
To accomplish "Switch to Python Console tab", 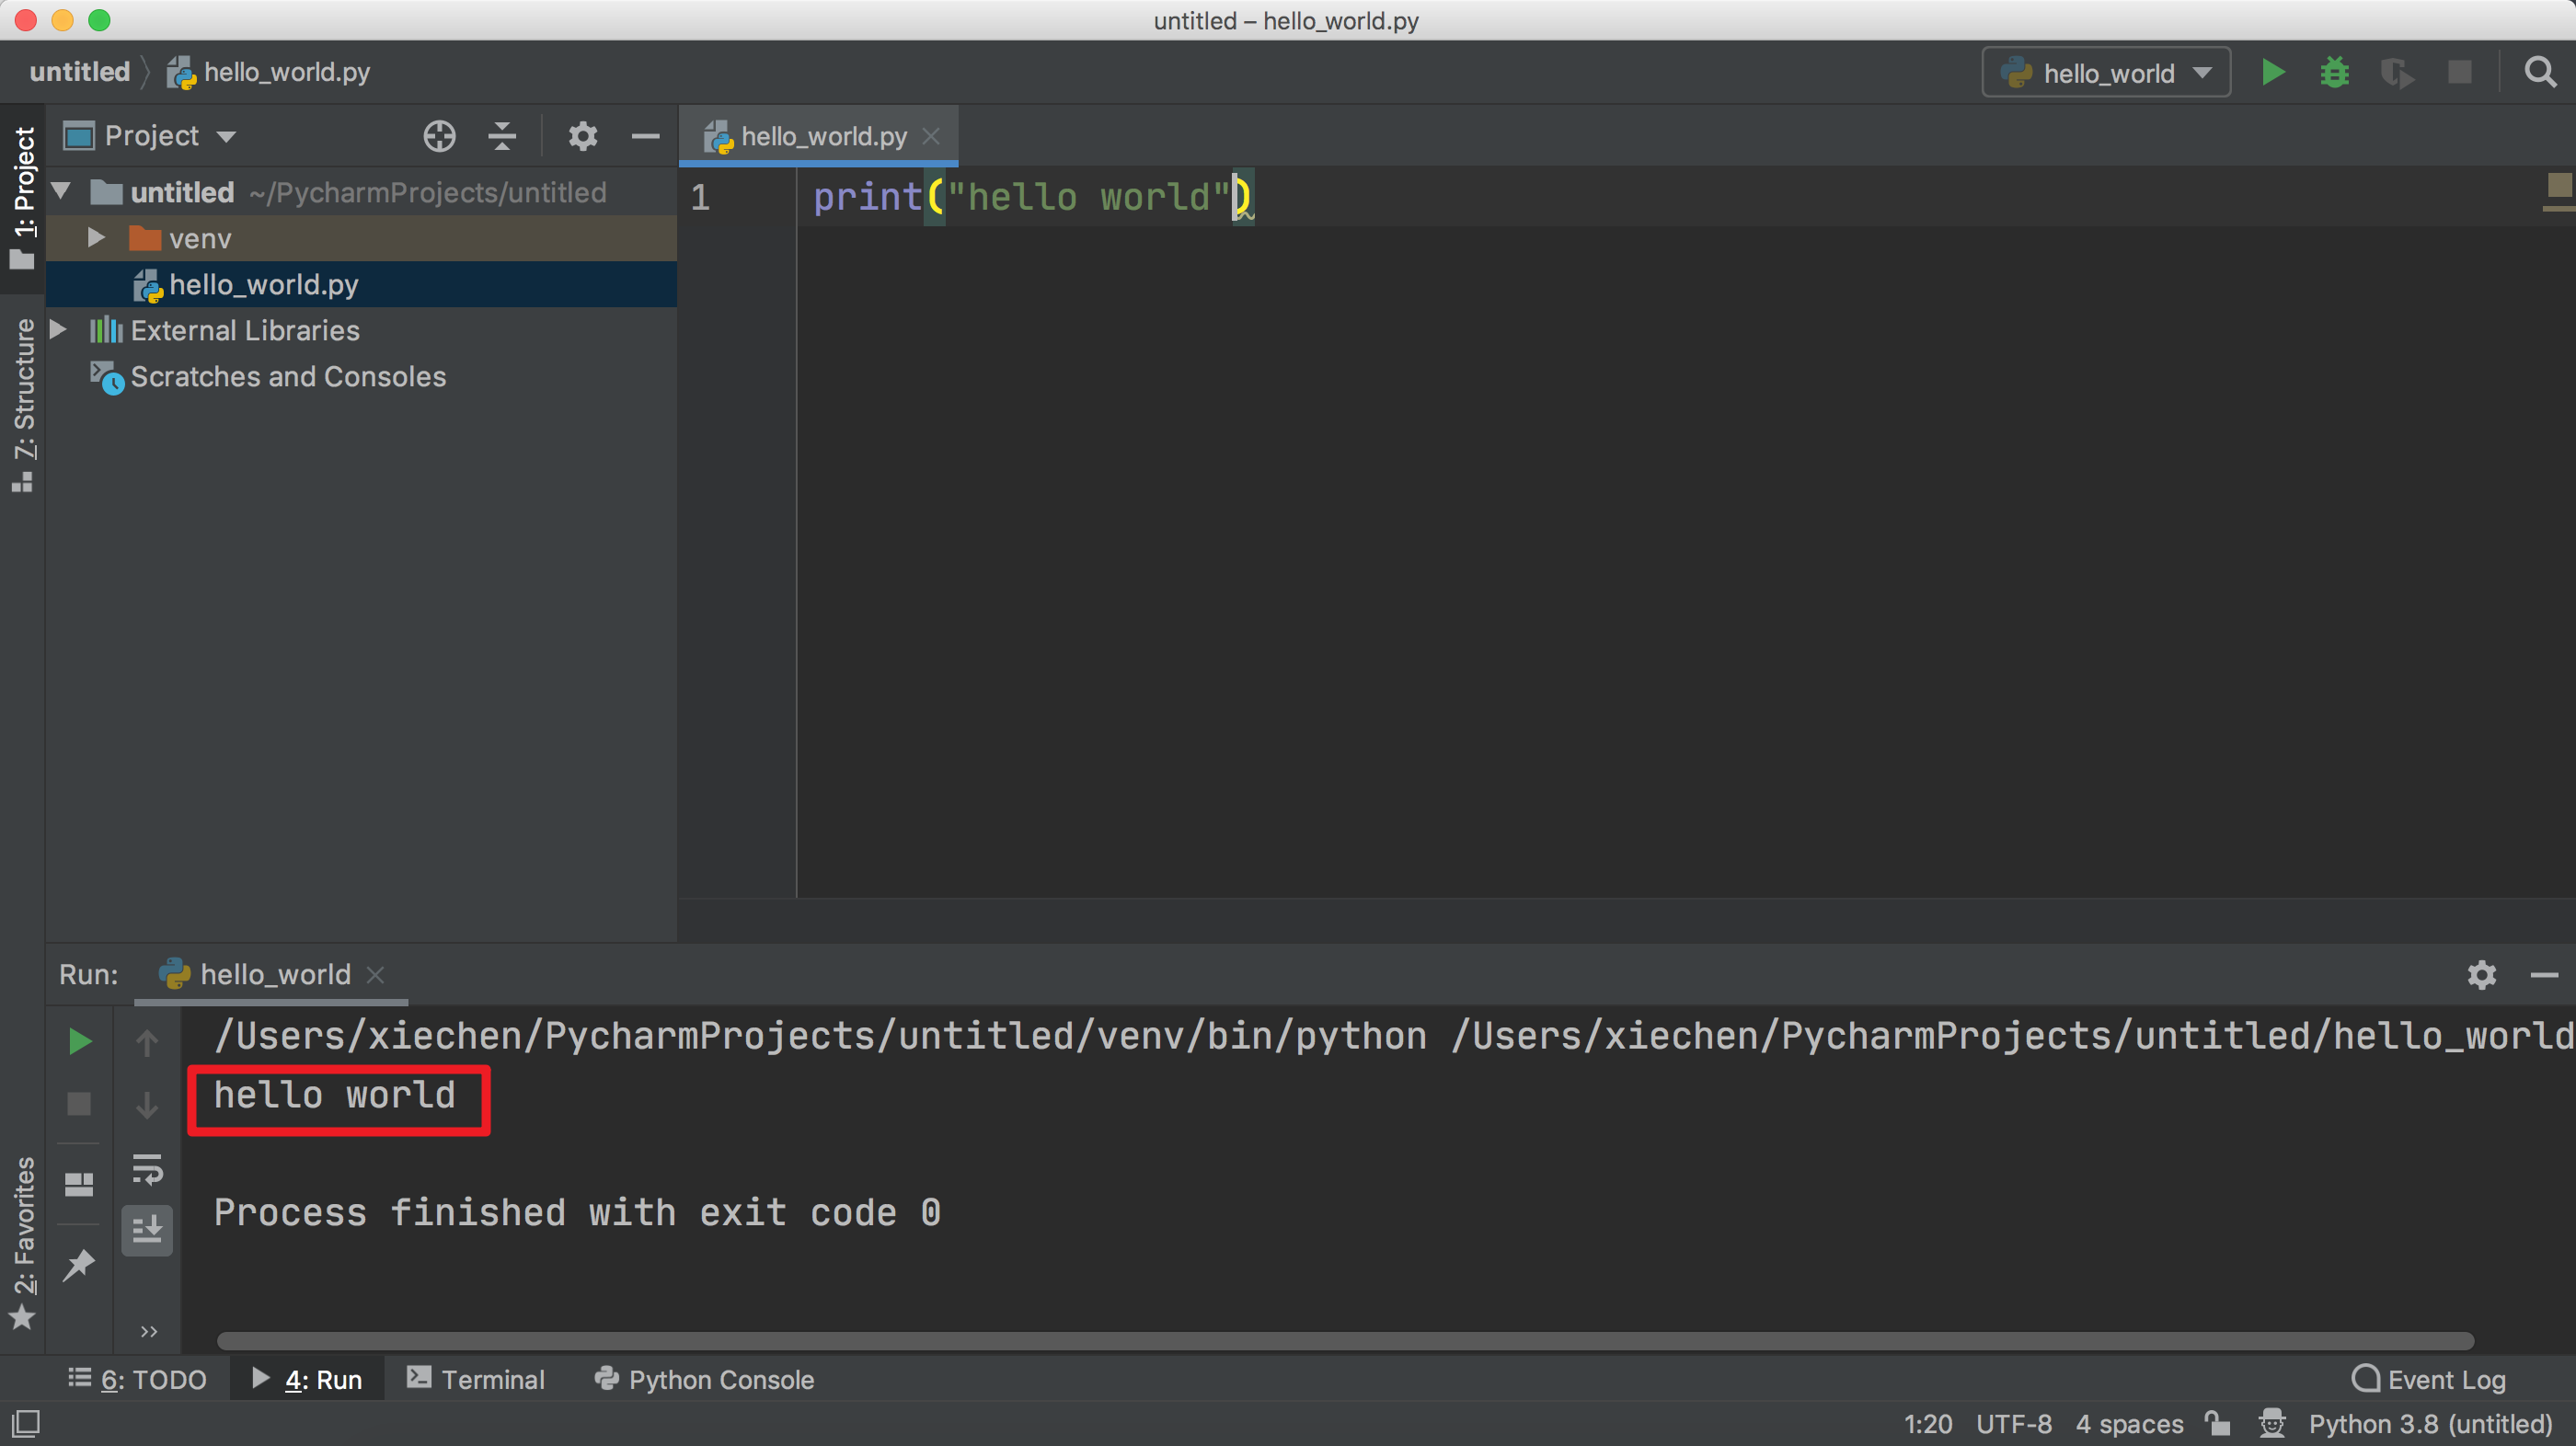I will coord(704,1380).
